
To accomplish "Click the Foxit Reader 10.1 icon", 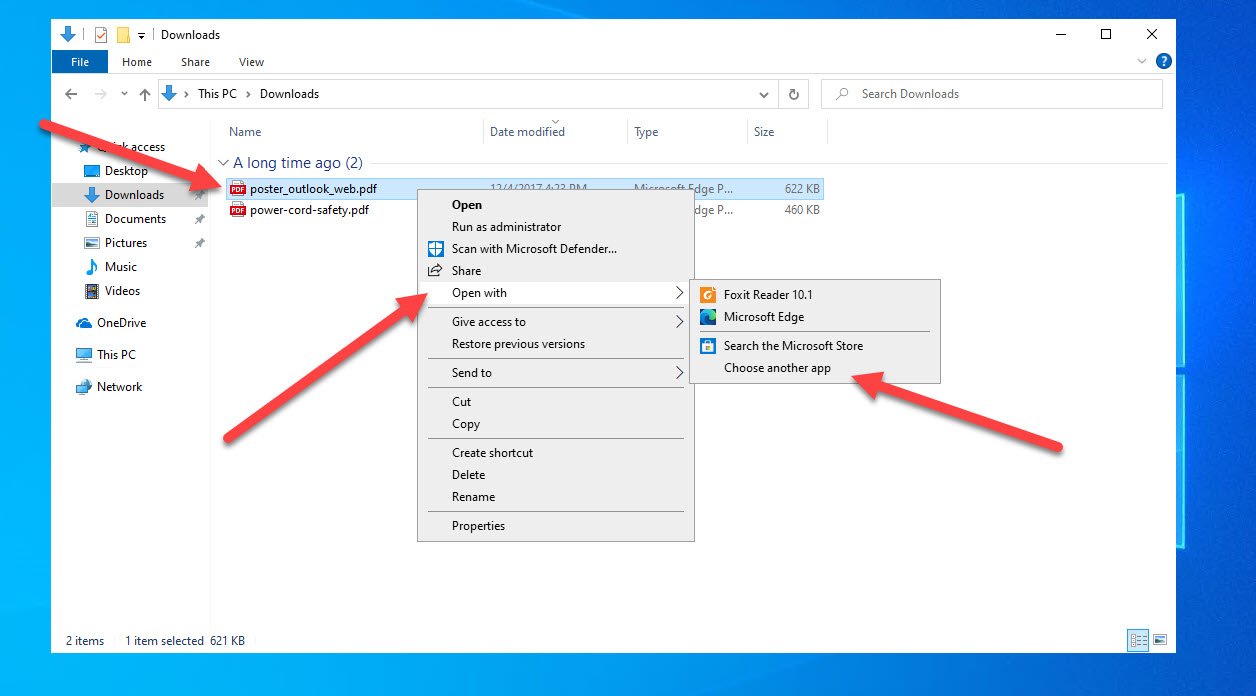I will pyautogui.click(x=708, y=295).
